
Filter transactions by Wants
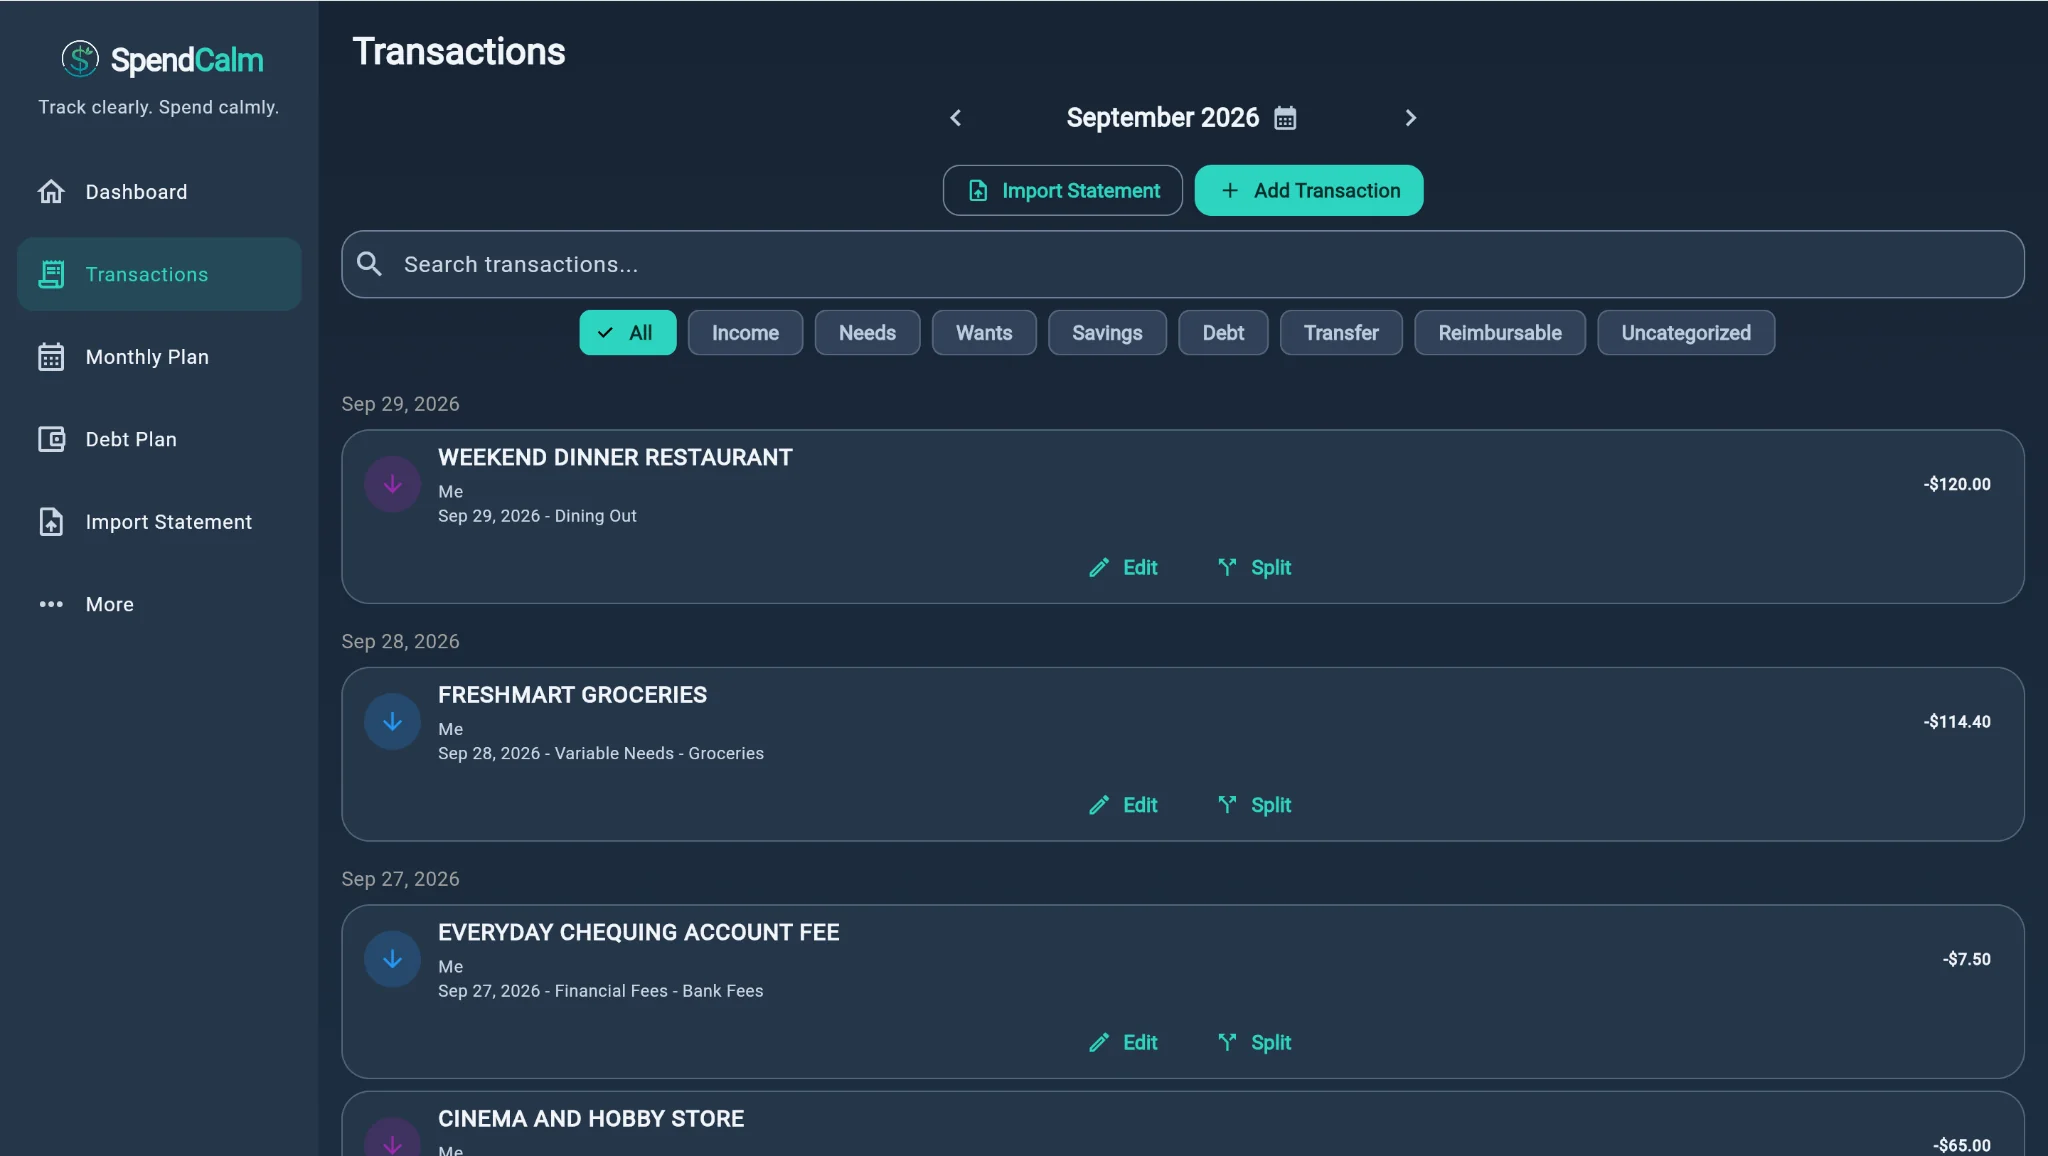coord(984,333)
